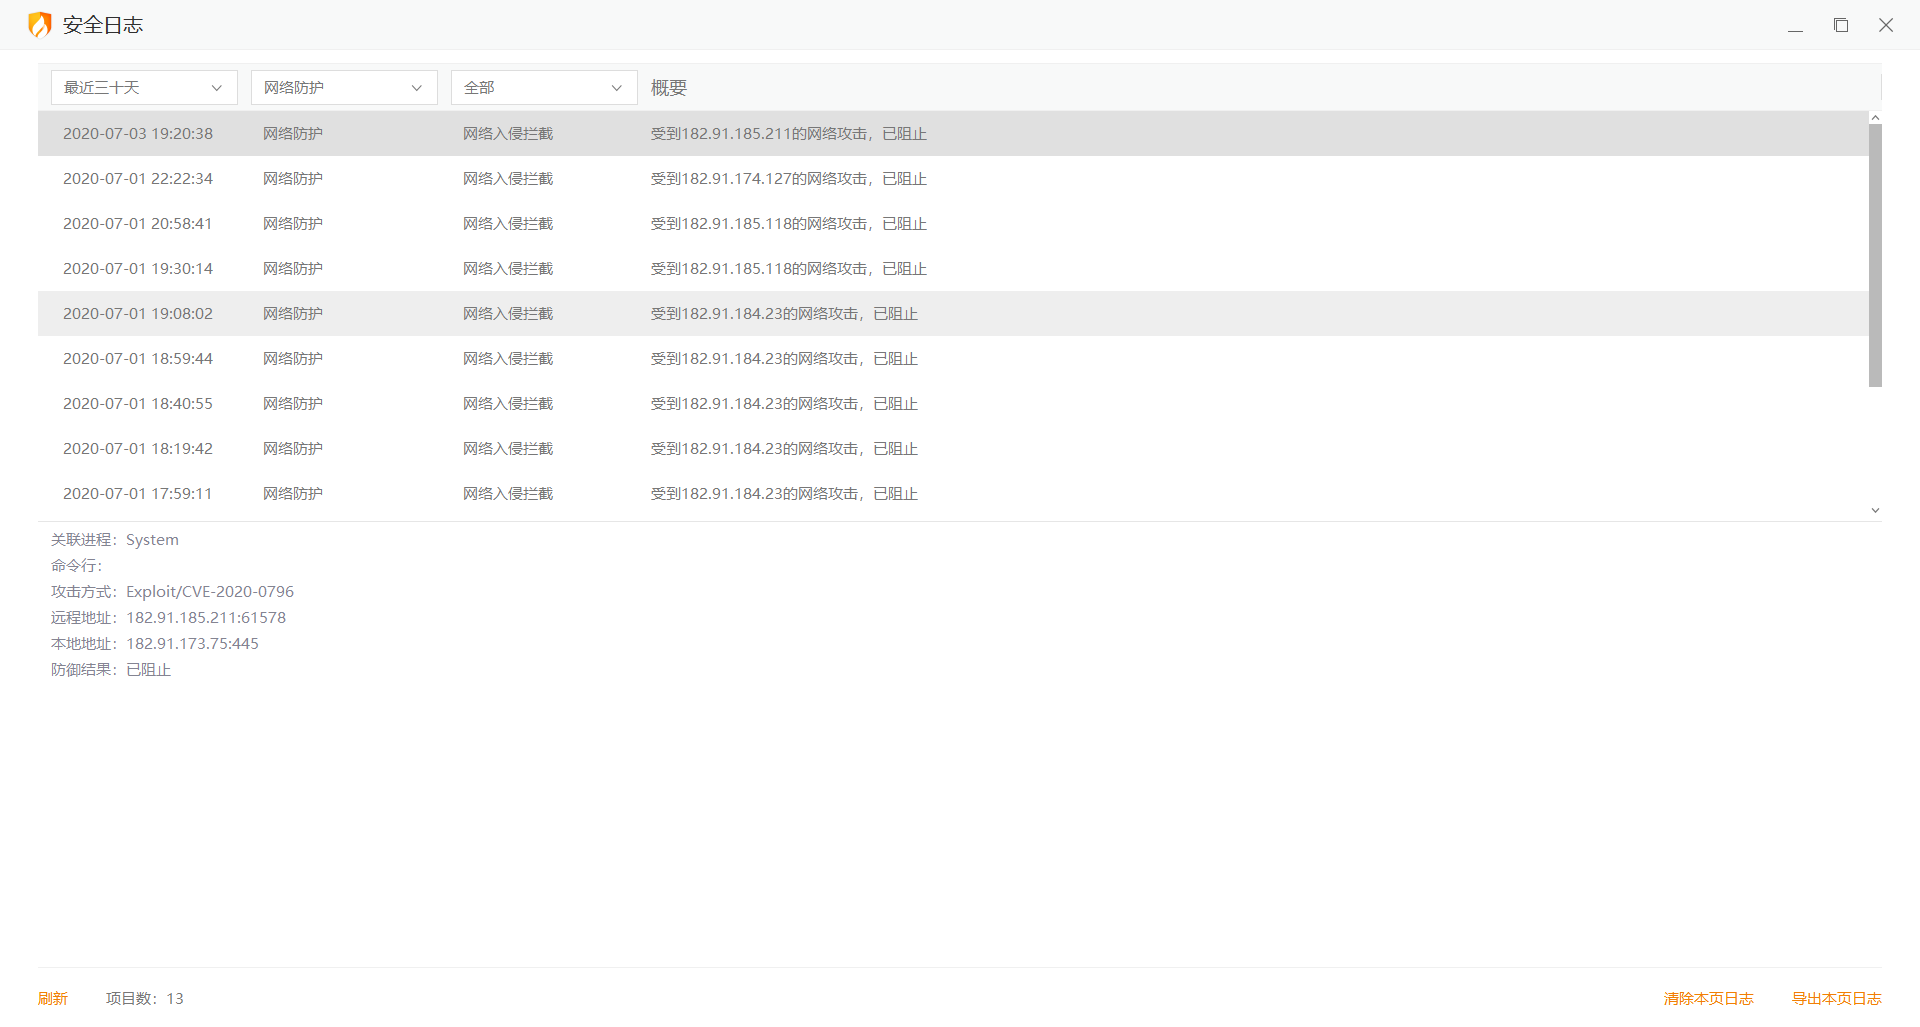Select the 2020-07-03 19:20:38 log entry
1920x1027 pixels.
(953, 133)
